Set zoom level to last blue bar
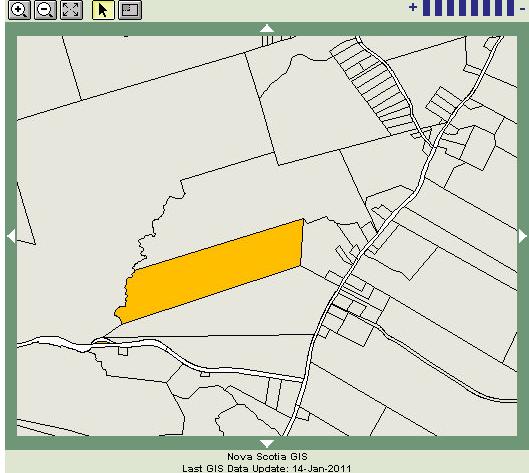Viewport: 529px width, 473px height. [510, 8]
